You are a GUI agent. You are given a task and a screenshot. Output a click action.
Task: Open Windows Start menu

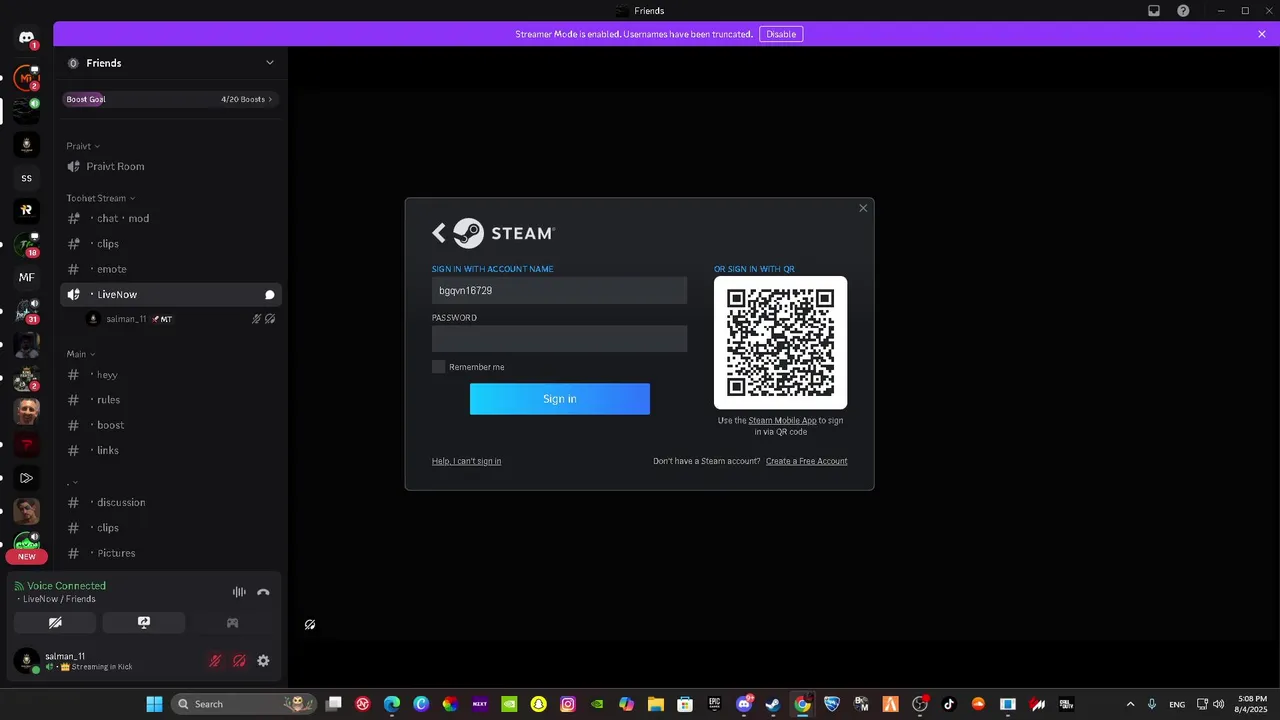pyautogui.click(x=154, y=704)
